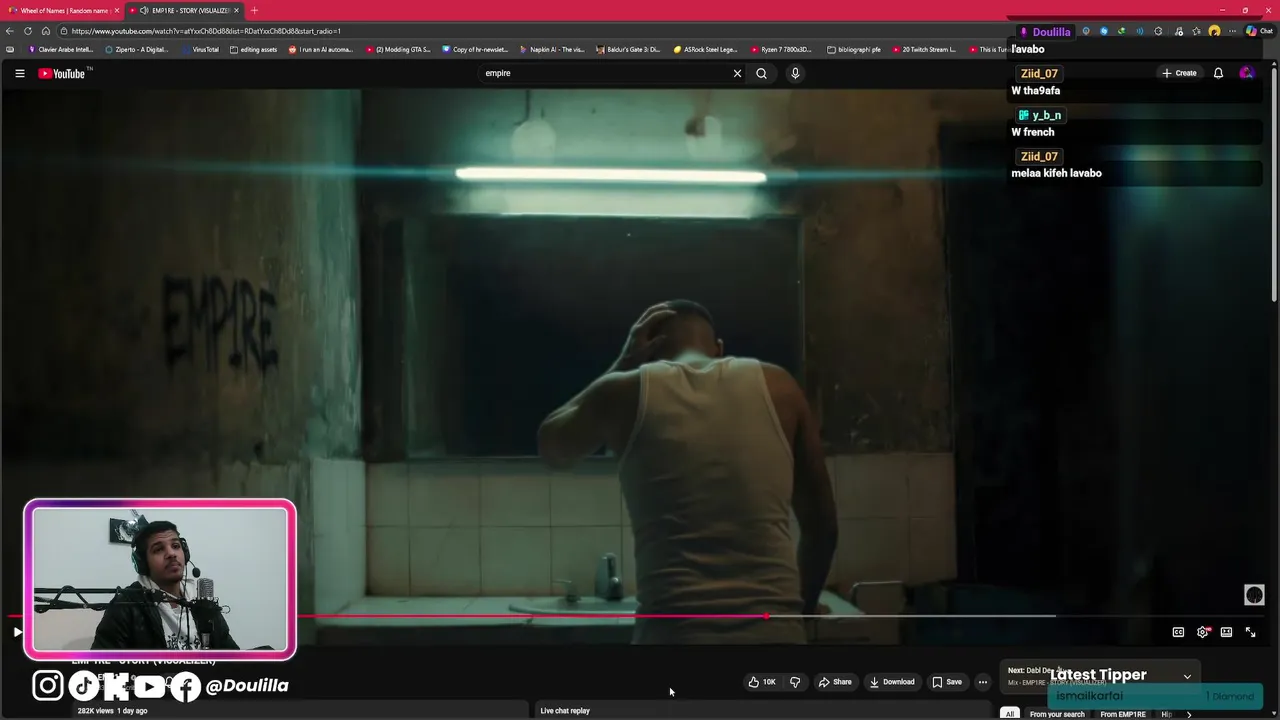Image resolution: width=1280 pixels, height=720 pixels.
Task: Open ASRock Steel Lege... bookmark
Action: click(705, 49)
